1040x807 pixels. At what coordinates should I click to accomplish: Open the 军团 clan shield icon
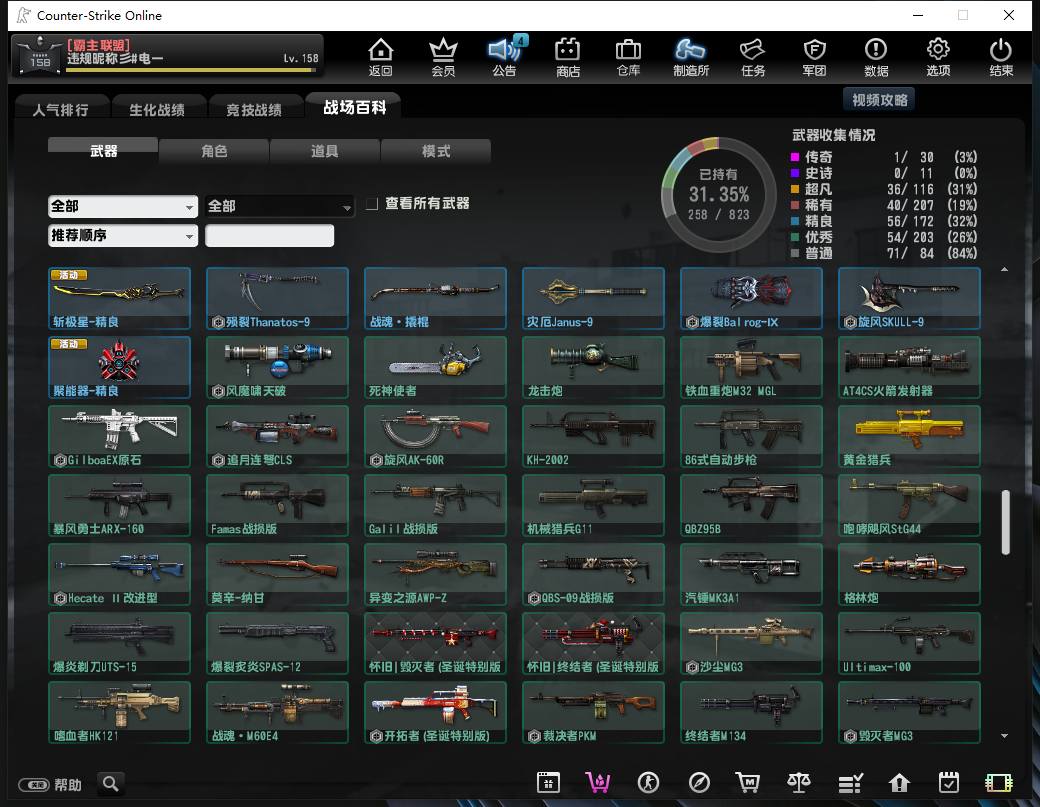(x=814, y=56)
